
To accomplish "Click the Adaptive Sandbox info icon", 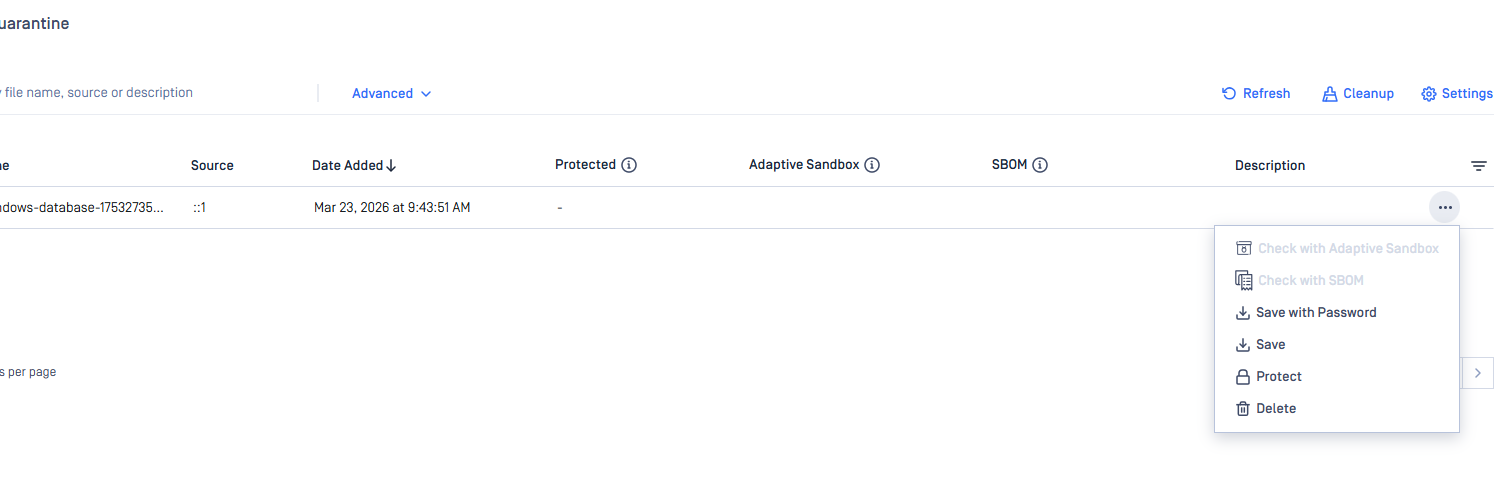I will (x=872, y=165).
